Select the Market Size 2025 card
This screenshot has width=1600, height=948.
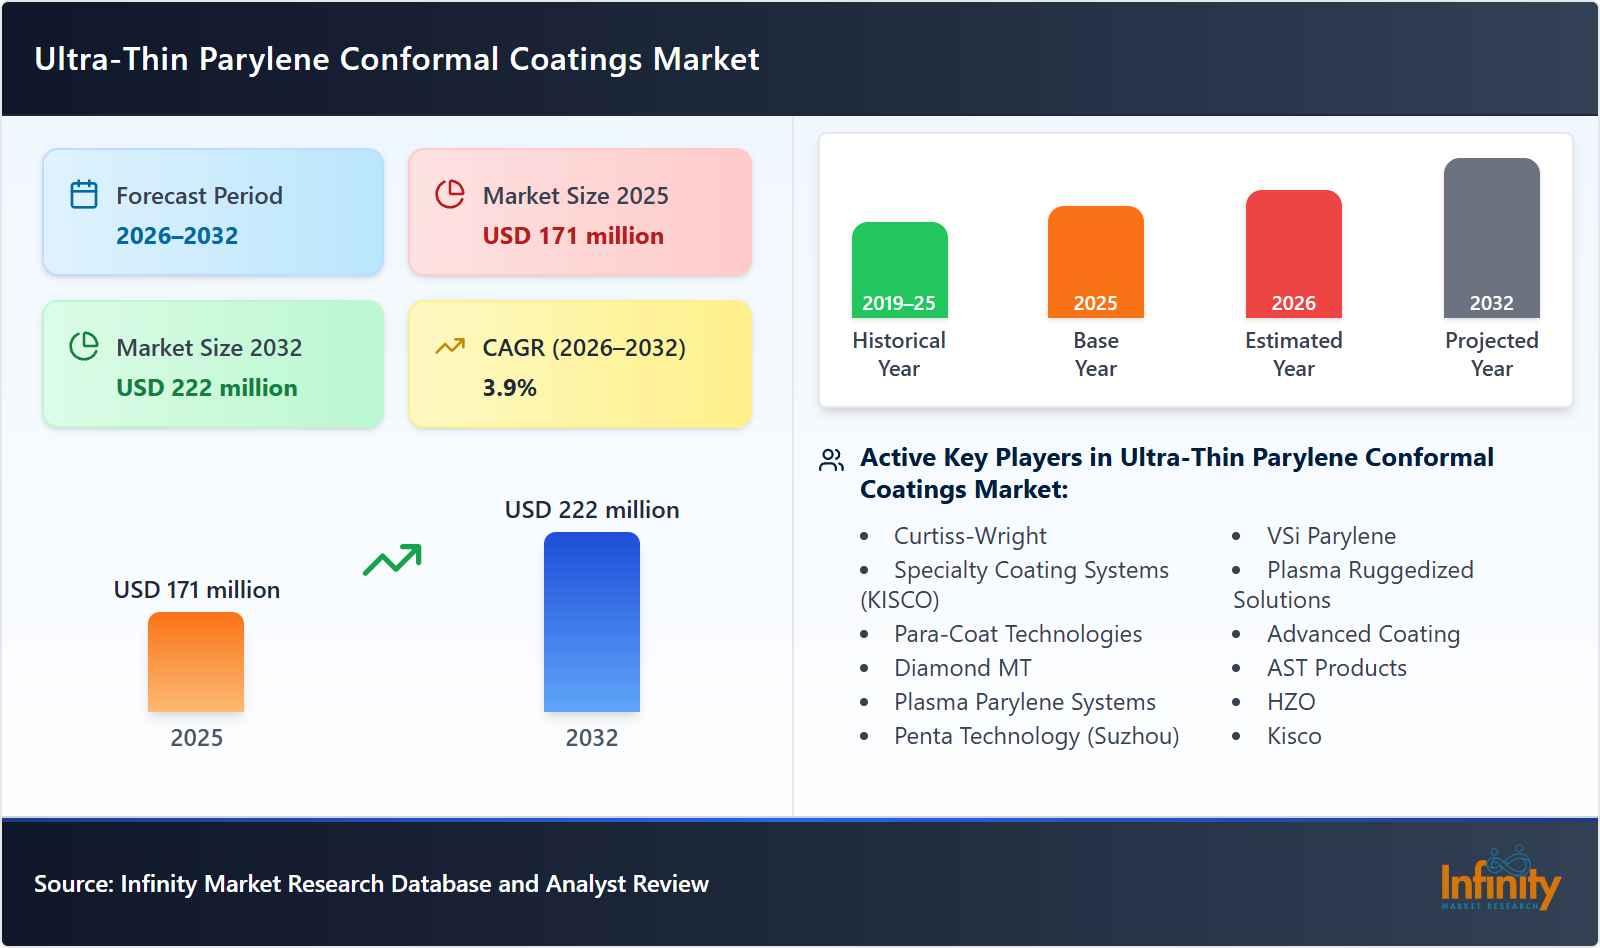click(580, 212)
